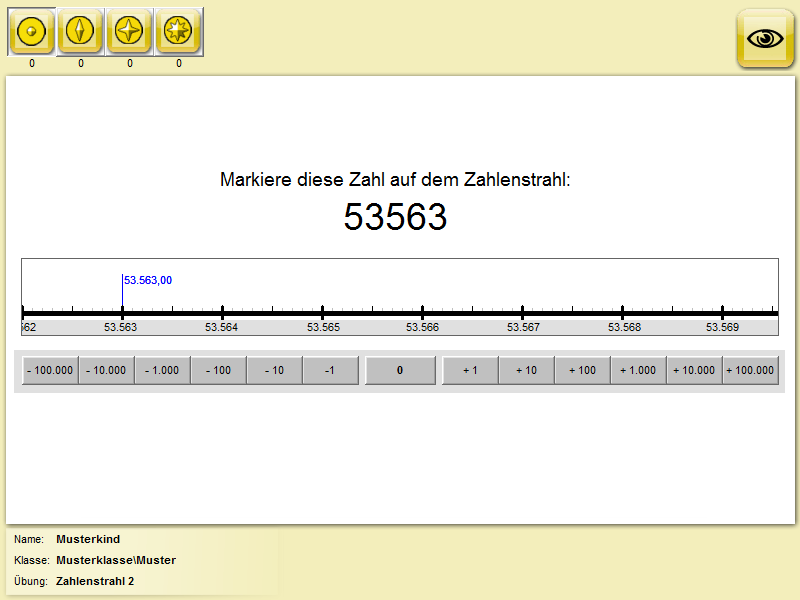This screenshot has width=800, height=600.
Task: Click the blue 53.563,00 marker line
Action: pyautogui.click(x=122, y=295)
